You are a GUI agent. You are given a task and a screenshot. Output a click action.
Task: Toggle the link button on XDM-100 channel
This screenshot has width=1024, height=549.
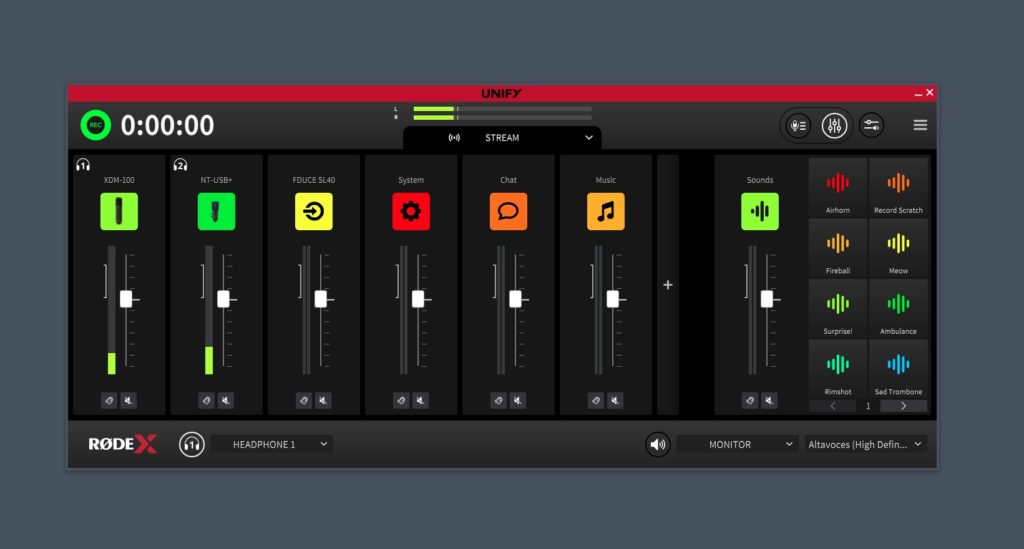tap(109, 400)
